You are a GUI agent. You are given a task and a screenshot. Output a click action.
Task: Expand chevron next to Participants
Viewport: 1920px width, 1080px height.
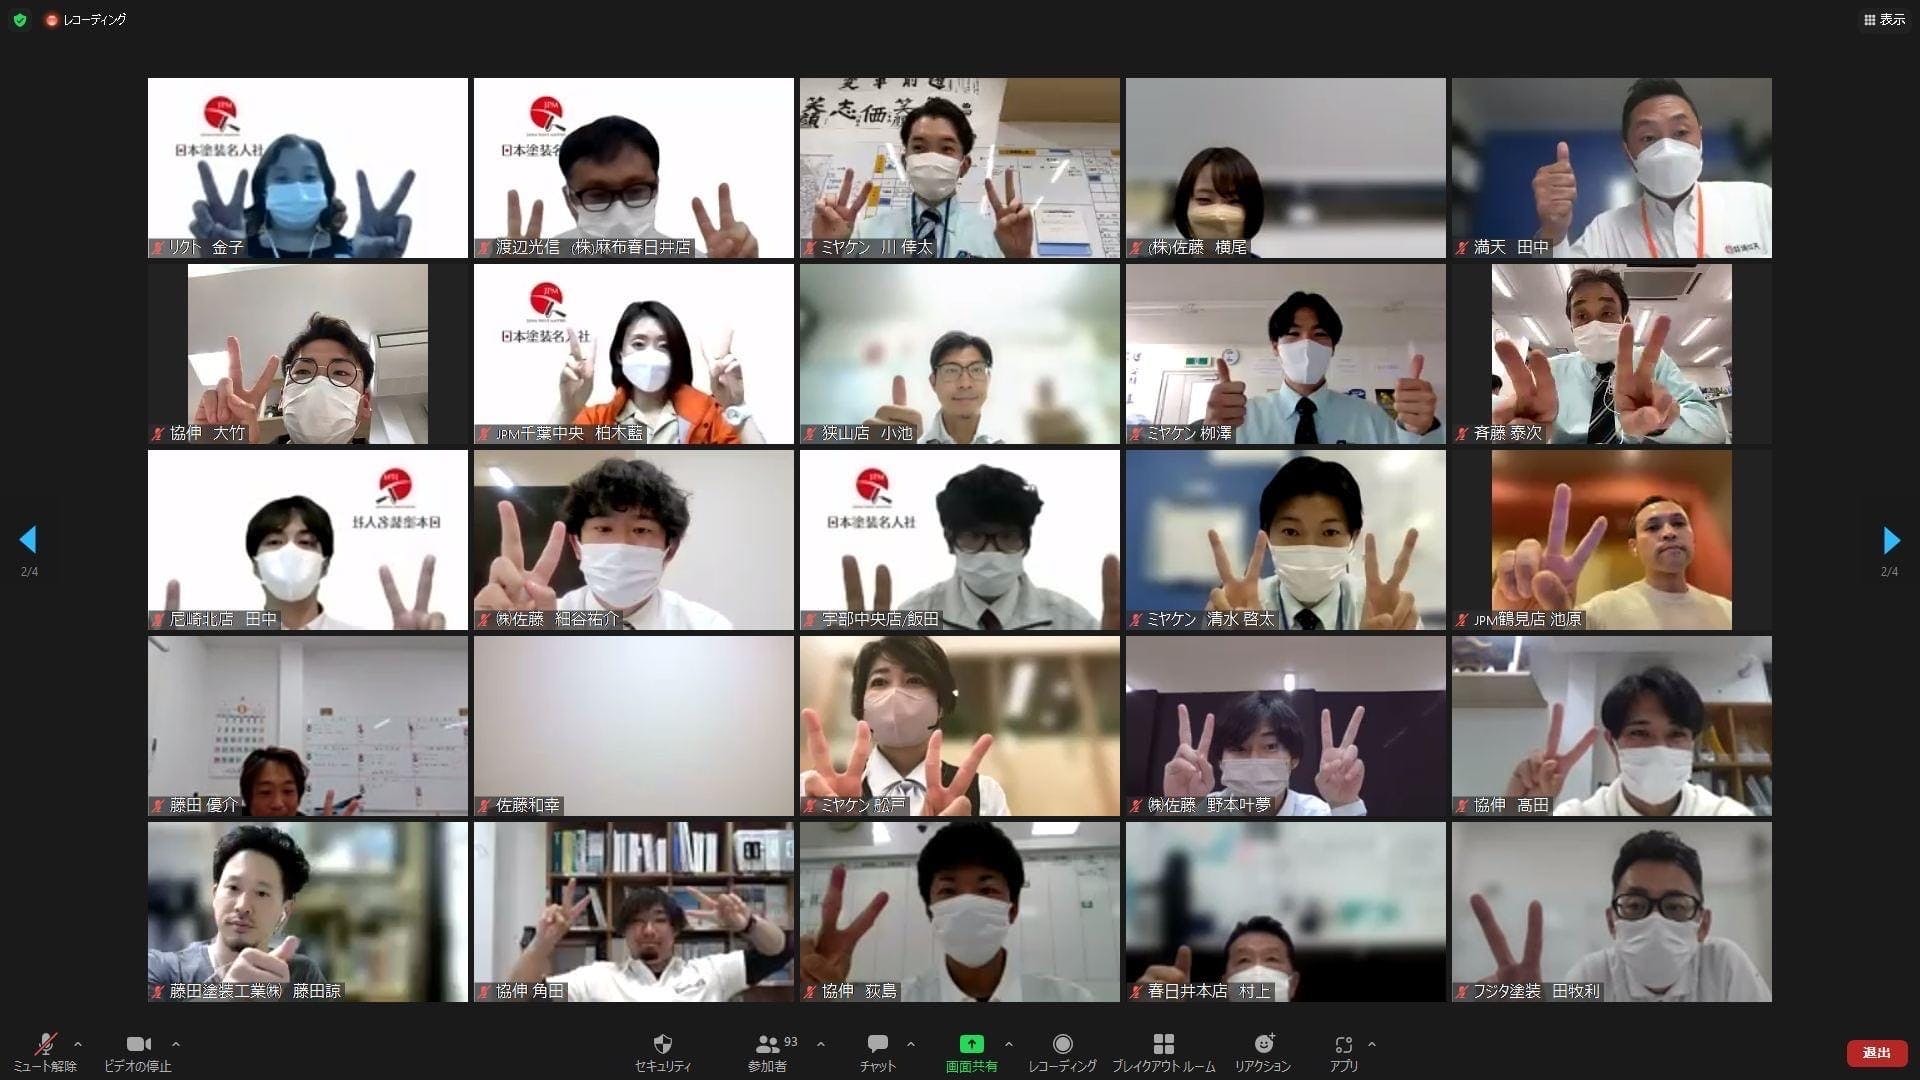[821, 1044]
